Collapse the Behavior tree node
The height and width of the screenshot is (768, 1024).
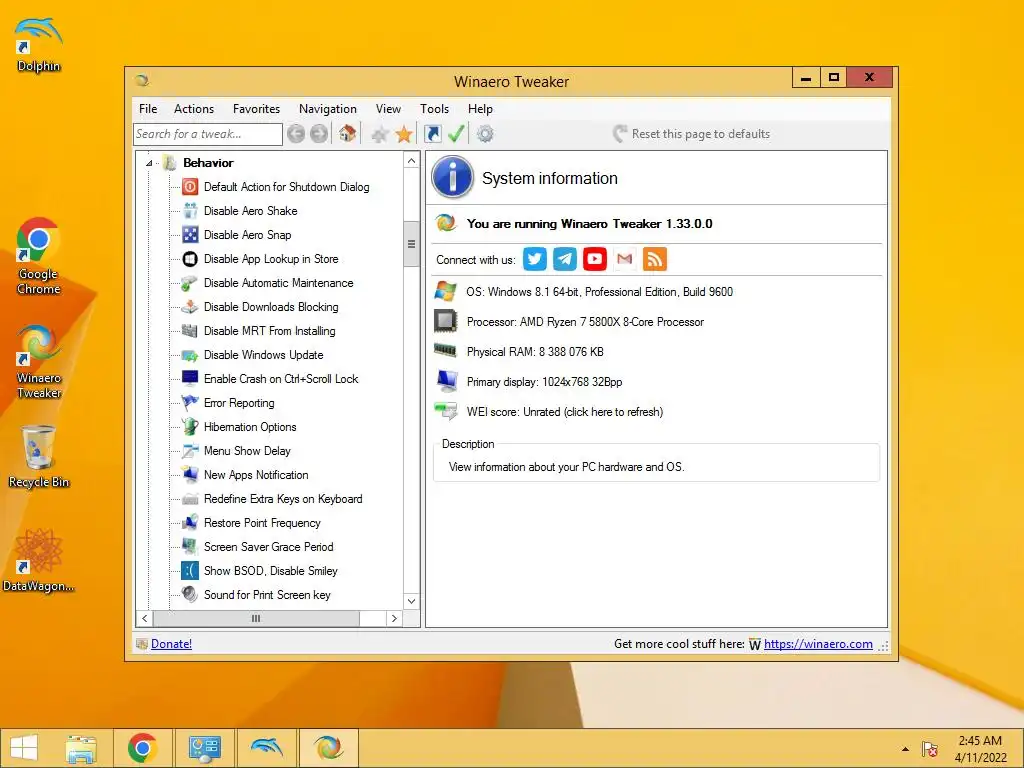pyautogui.click(x=149, y=163)
